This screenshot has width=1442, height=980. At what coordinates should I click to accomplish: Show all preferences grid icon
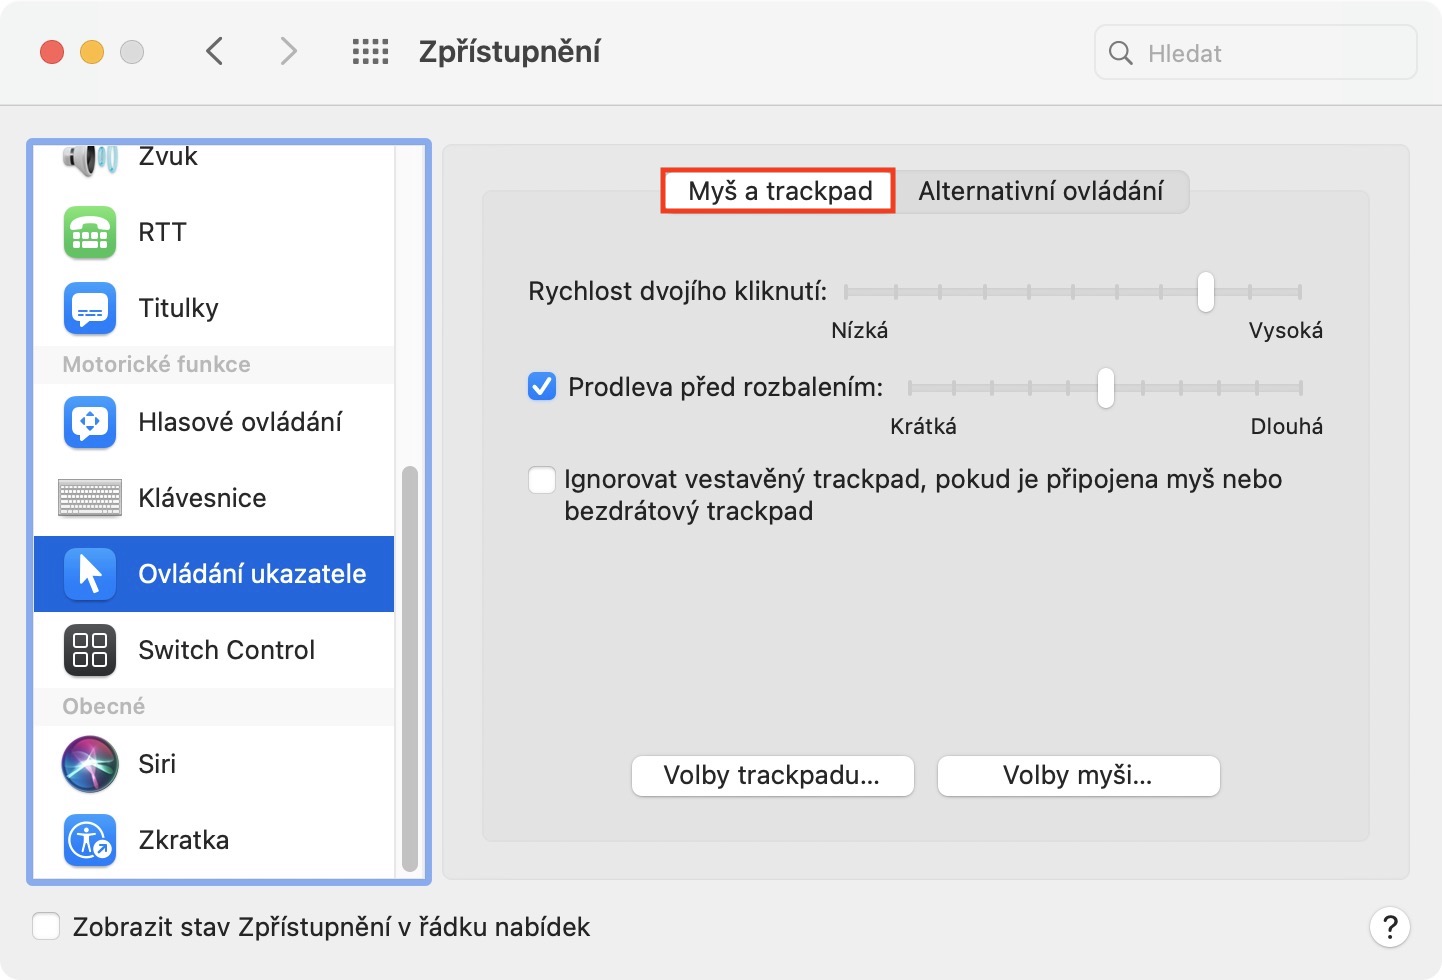tap(370, 52)
